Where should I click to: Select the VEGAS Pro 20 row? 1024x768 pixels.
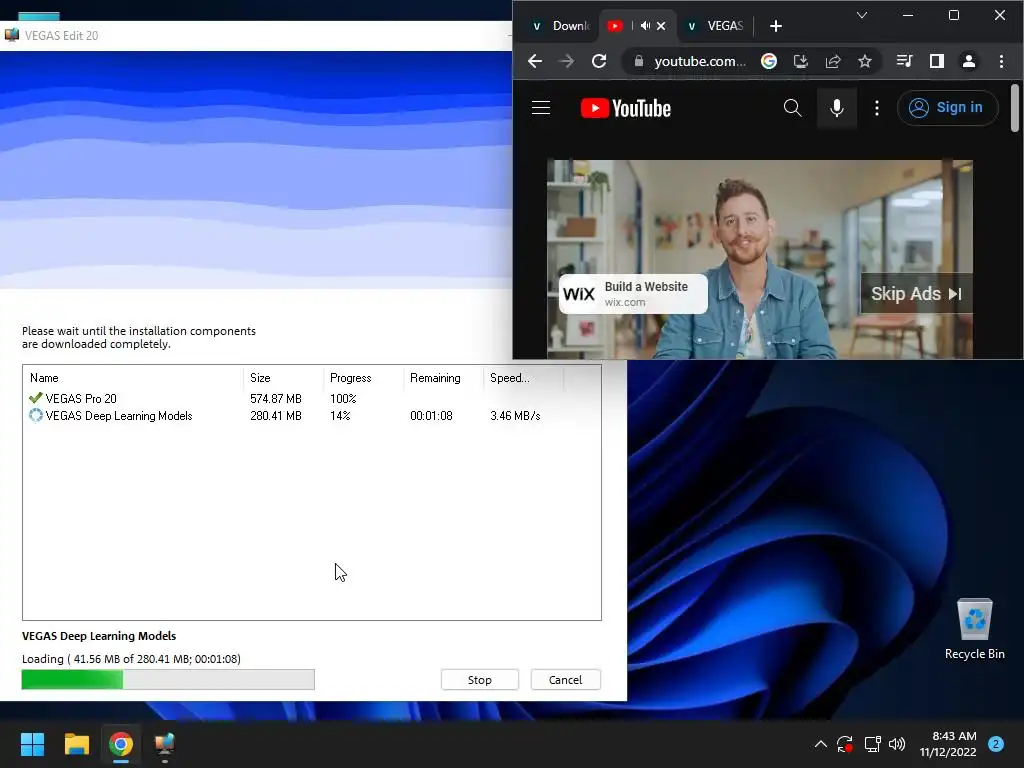[x=312, y=398]
